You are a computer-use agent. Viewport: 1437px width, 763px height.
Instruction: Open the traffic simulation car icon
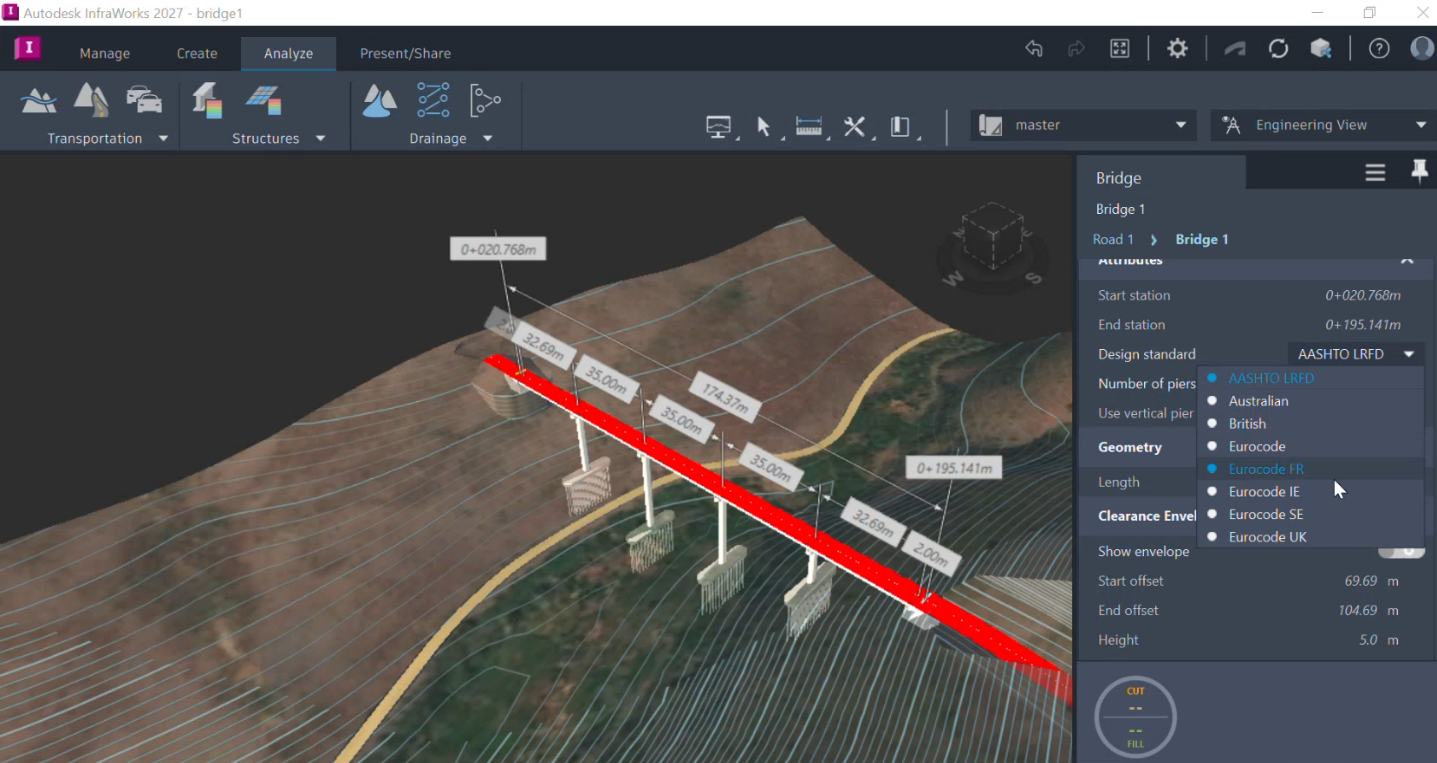tap(144, 100)
